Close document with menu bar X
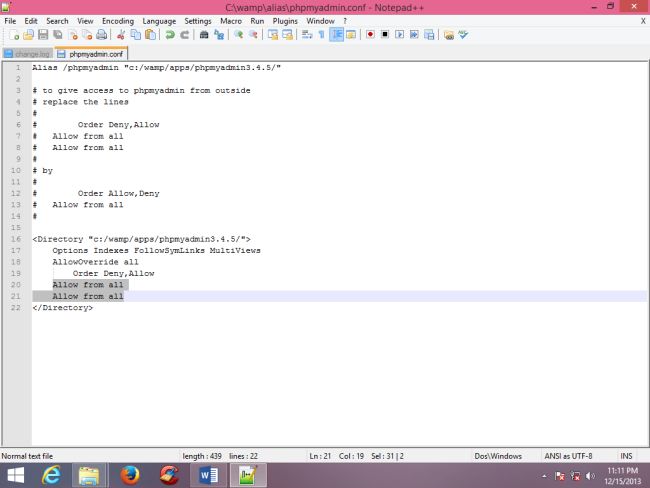650x488 pixels. [x=643, y=21]
